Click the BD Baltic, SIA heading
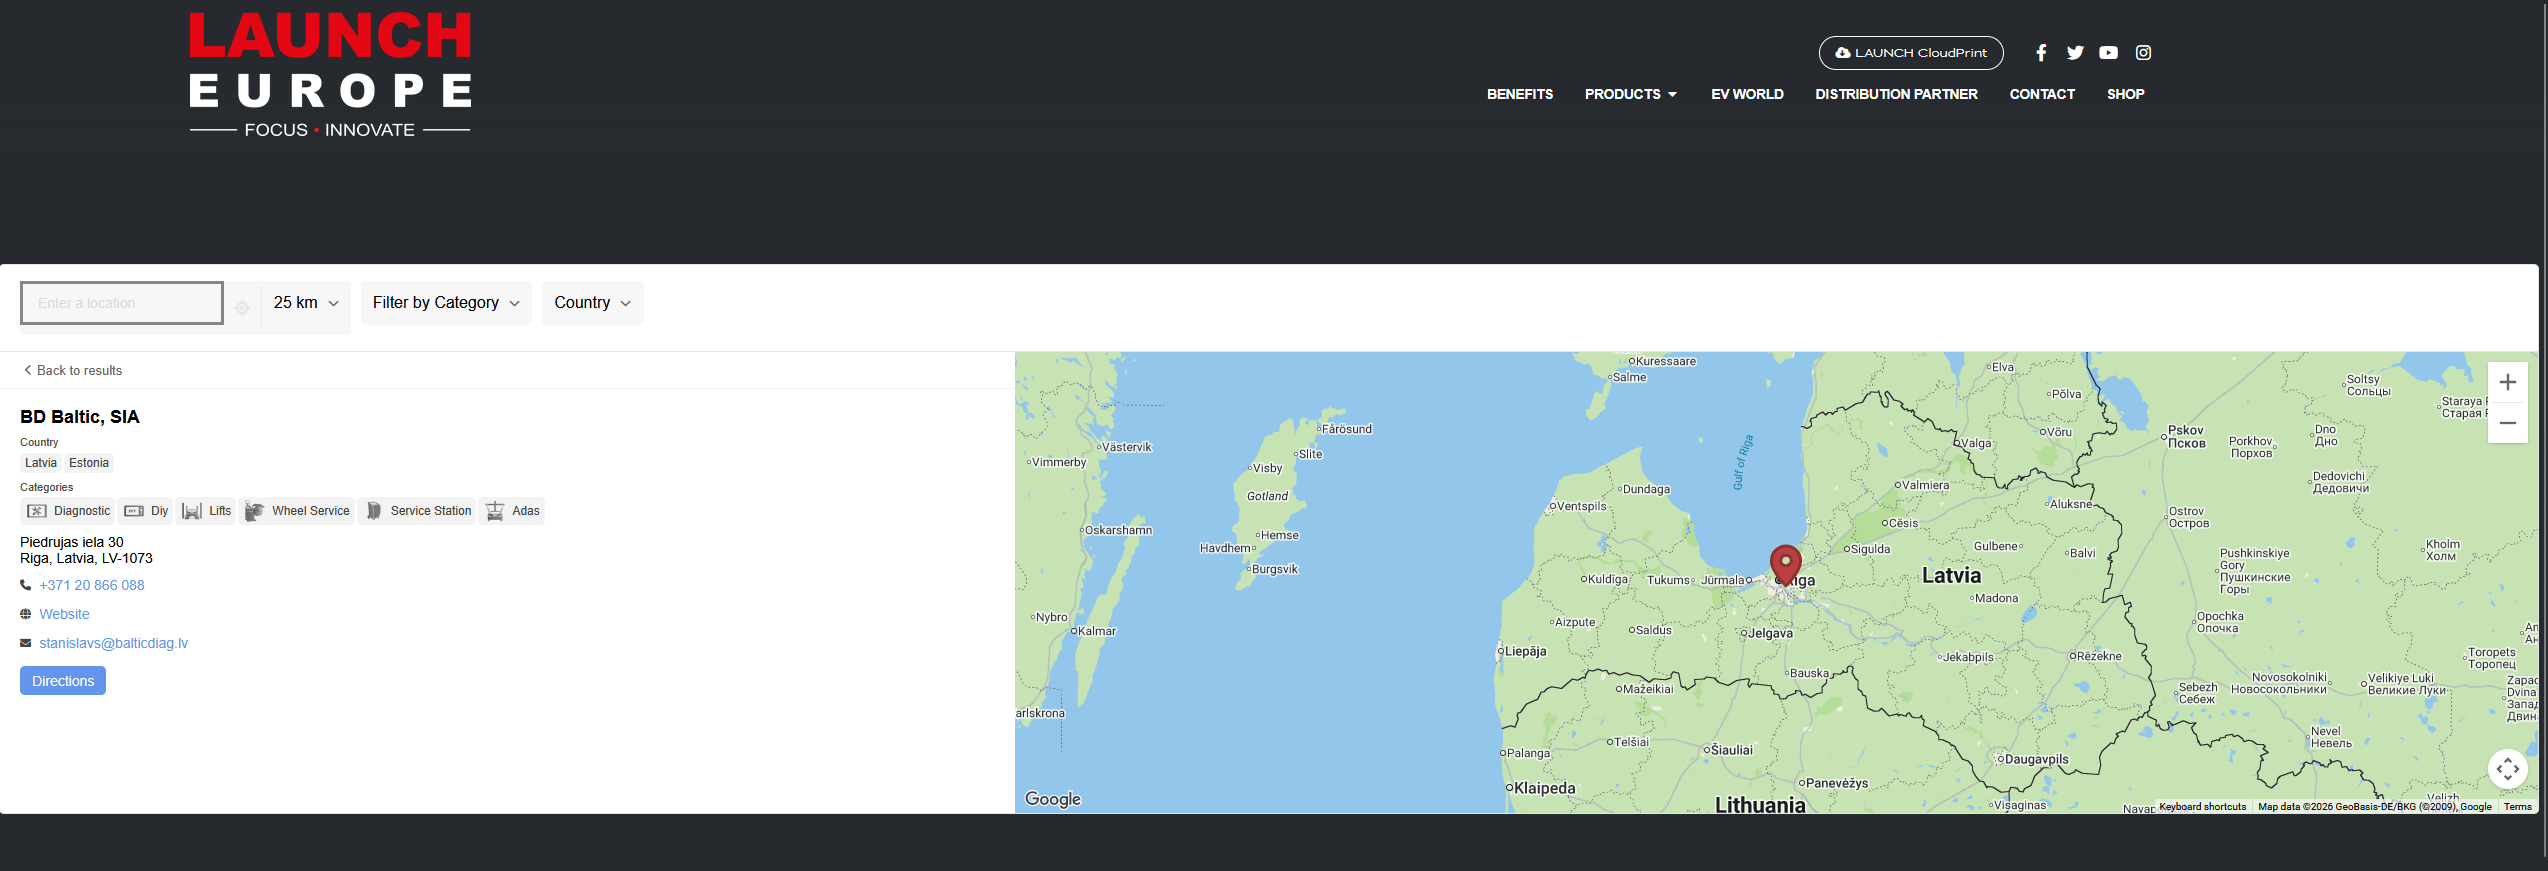 [x=80, y=417]
